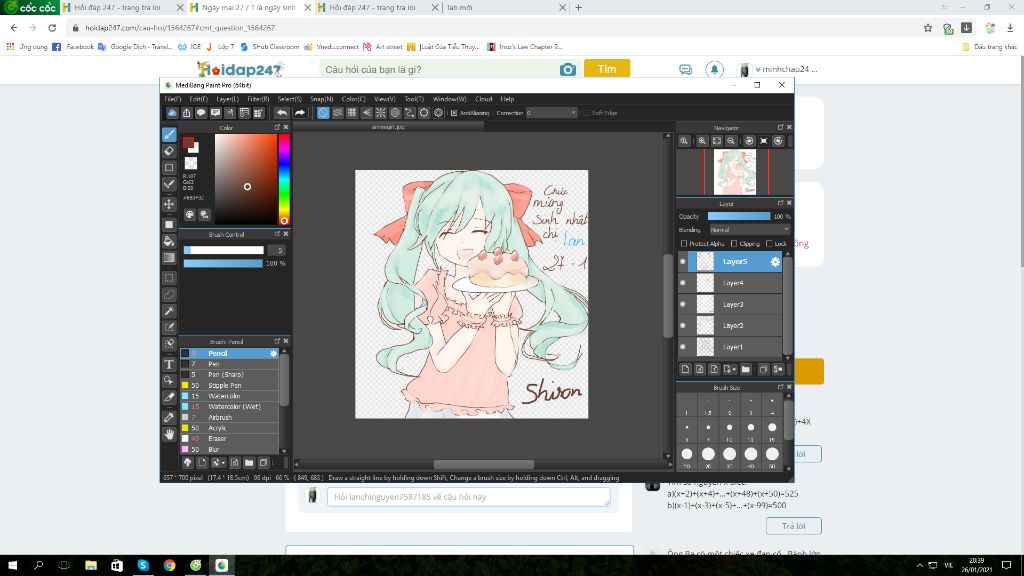
Task: Select the Move tool with four arrows
Action: [x=169, y=204]
